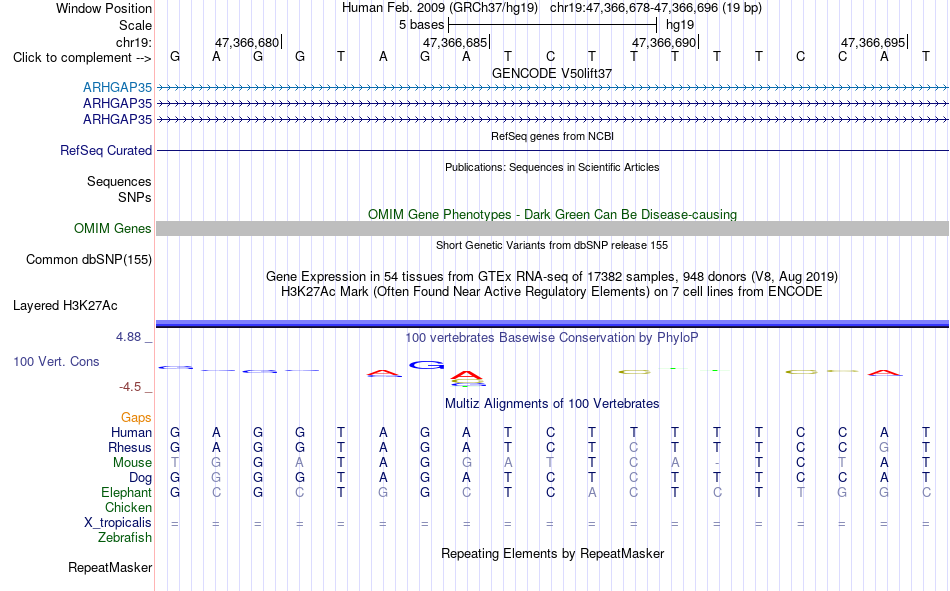Open the 100 Vert. Cons track label
950x591 pixels.
pos(56,361)
